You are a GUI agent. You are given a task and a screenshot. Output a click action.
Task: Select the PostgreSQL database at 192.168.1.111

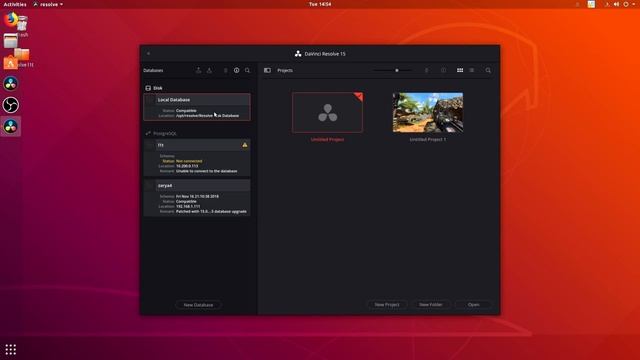pyautogui.click(x=197, y=198)
